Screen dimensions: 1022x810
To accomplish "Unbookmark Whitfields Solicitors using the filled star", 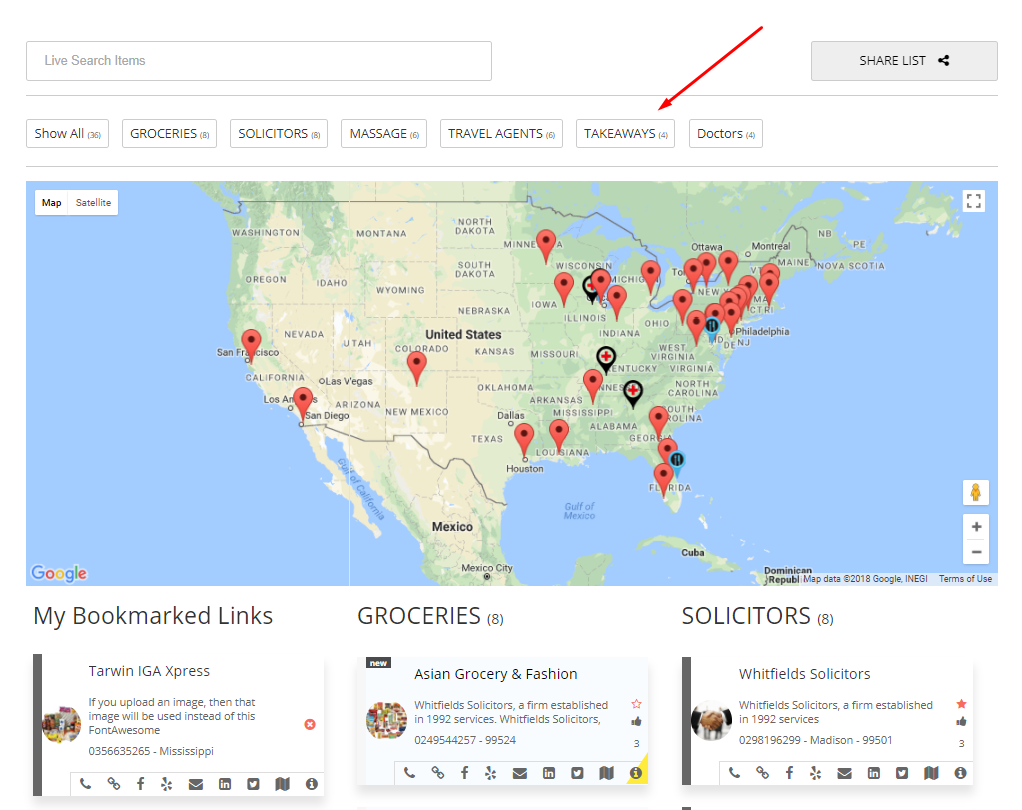I will pyautogui.click(x=961, y=704).
